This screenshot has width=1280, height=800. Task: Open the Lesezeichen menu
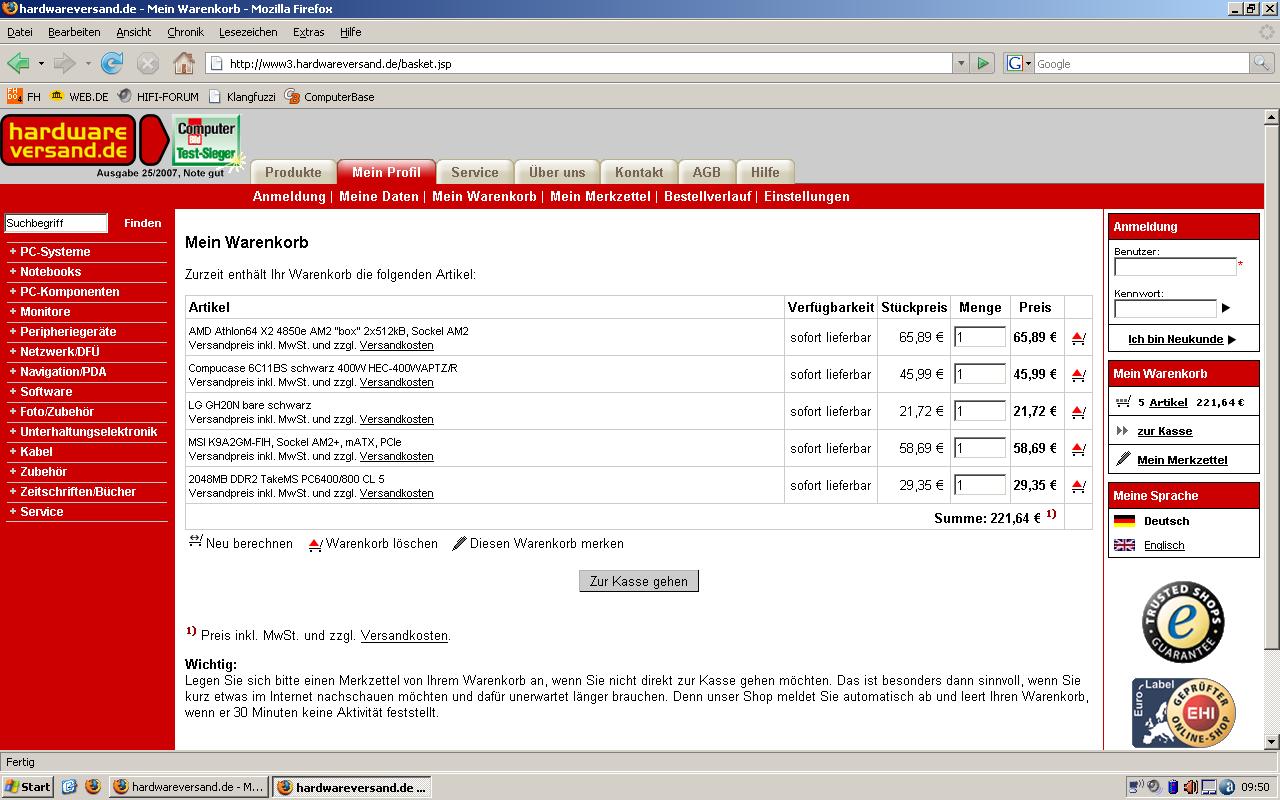point(248,32)
